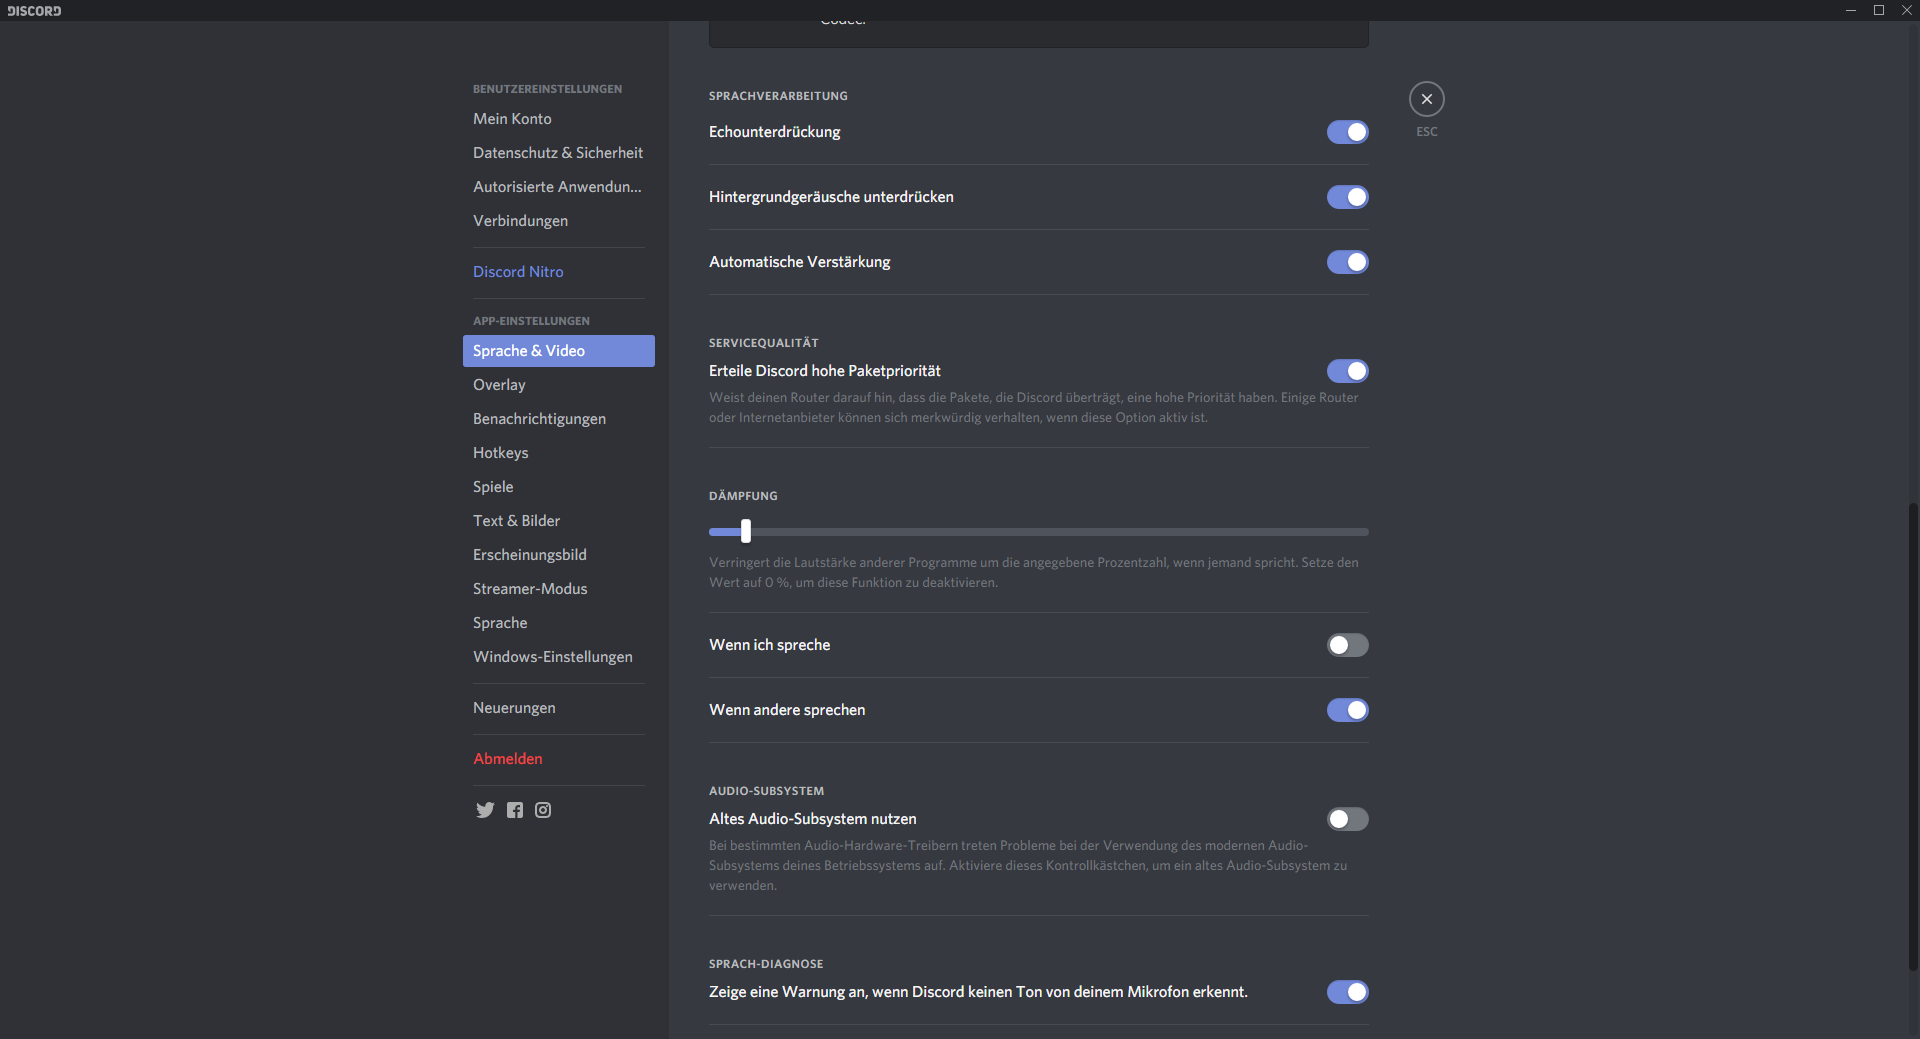Open Discord's Twitter page icon
Image resolution: width=1920 pixels, height=1039 pixels.
[x=485, y=810]
